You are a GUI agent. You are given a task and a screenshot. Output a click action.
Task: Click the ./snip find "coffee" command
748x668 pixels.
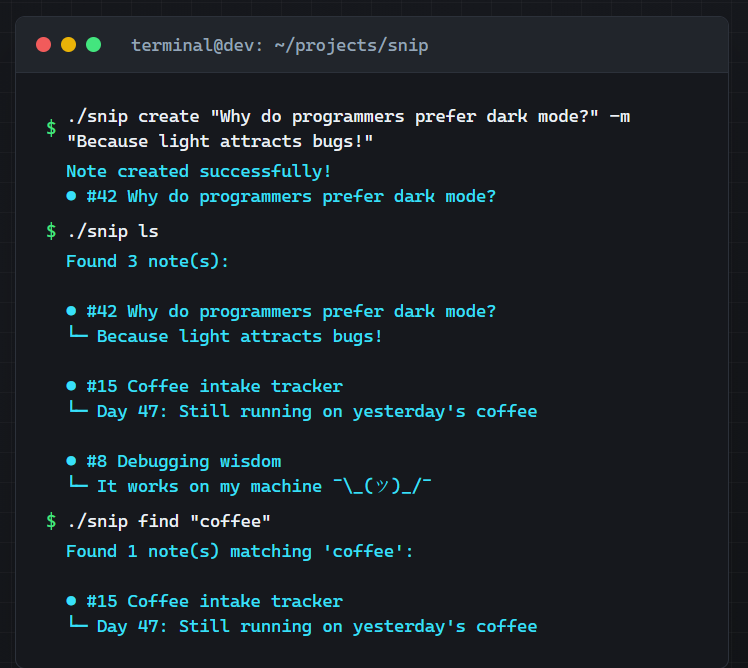click(169, 521)
